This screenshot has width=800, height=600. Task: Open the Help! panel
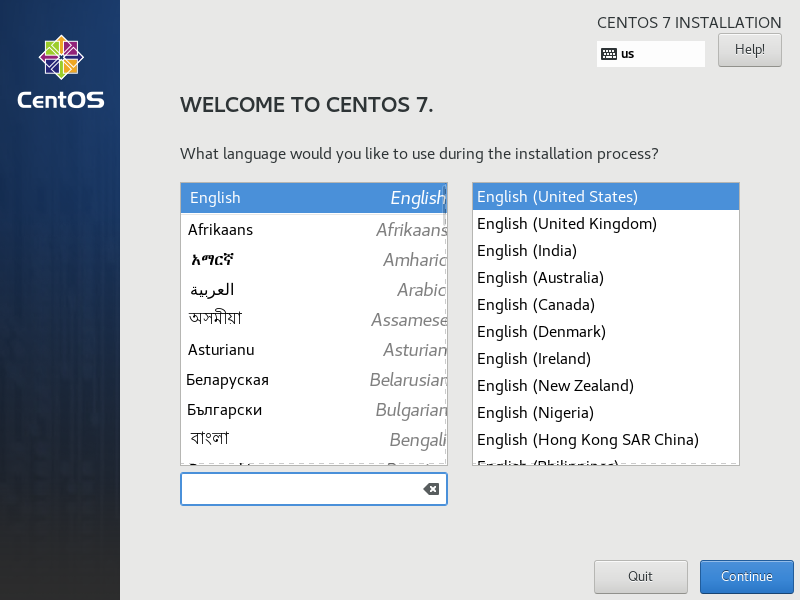749,50
